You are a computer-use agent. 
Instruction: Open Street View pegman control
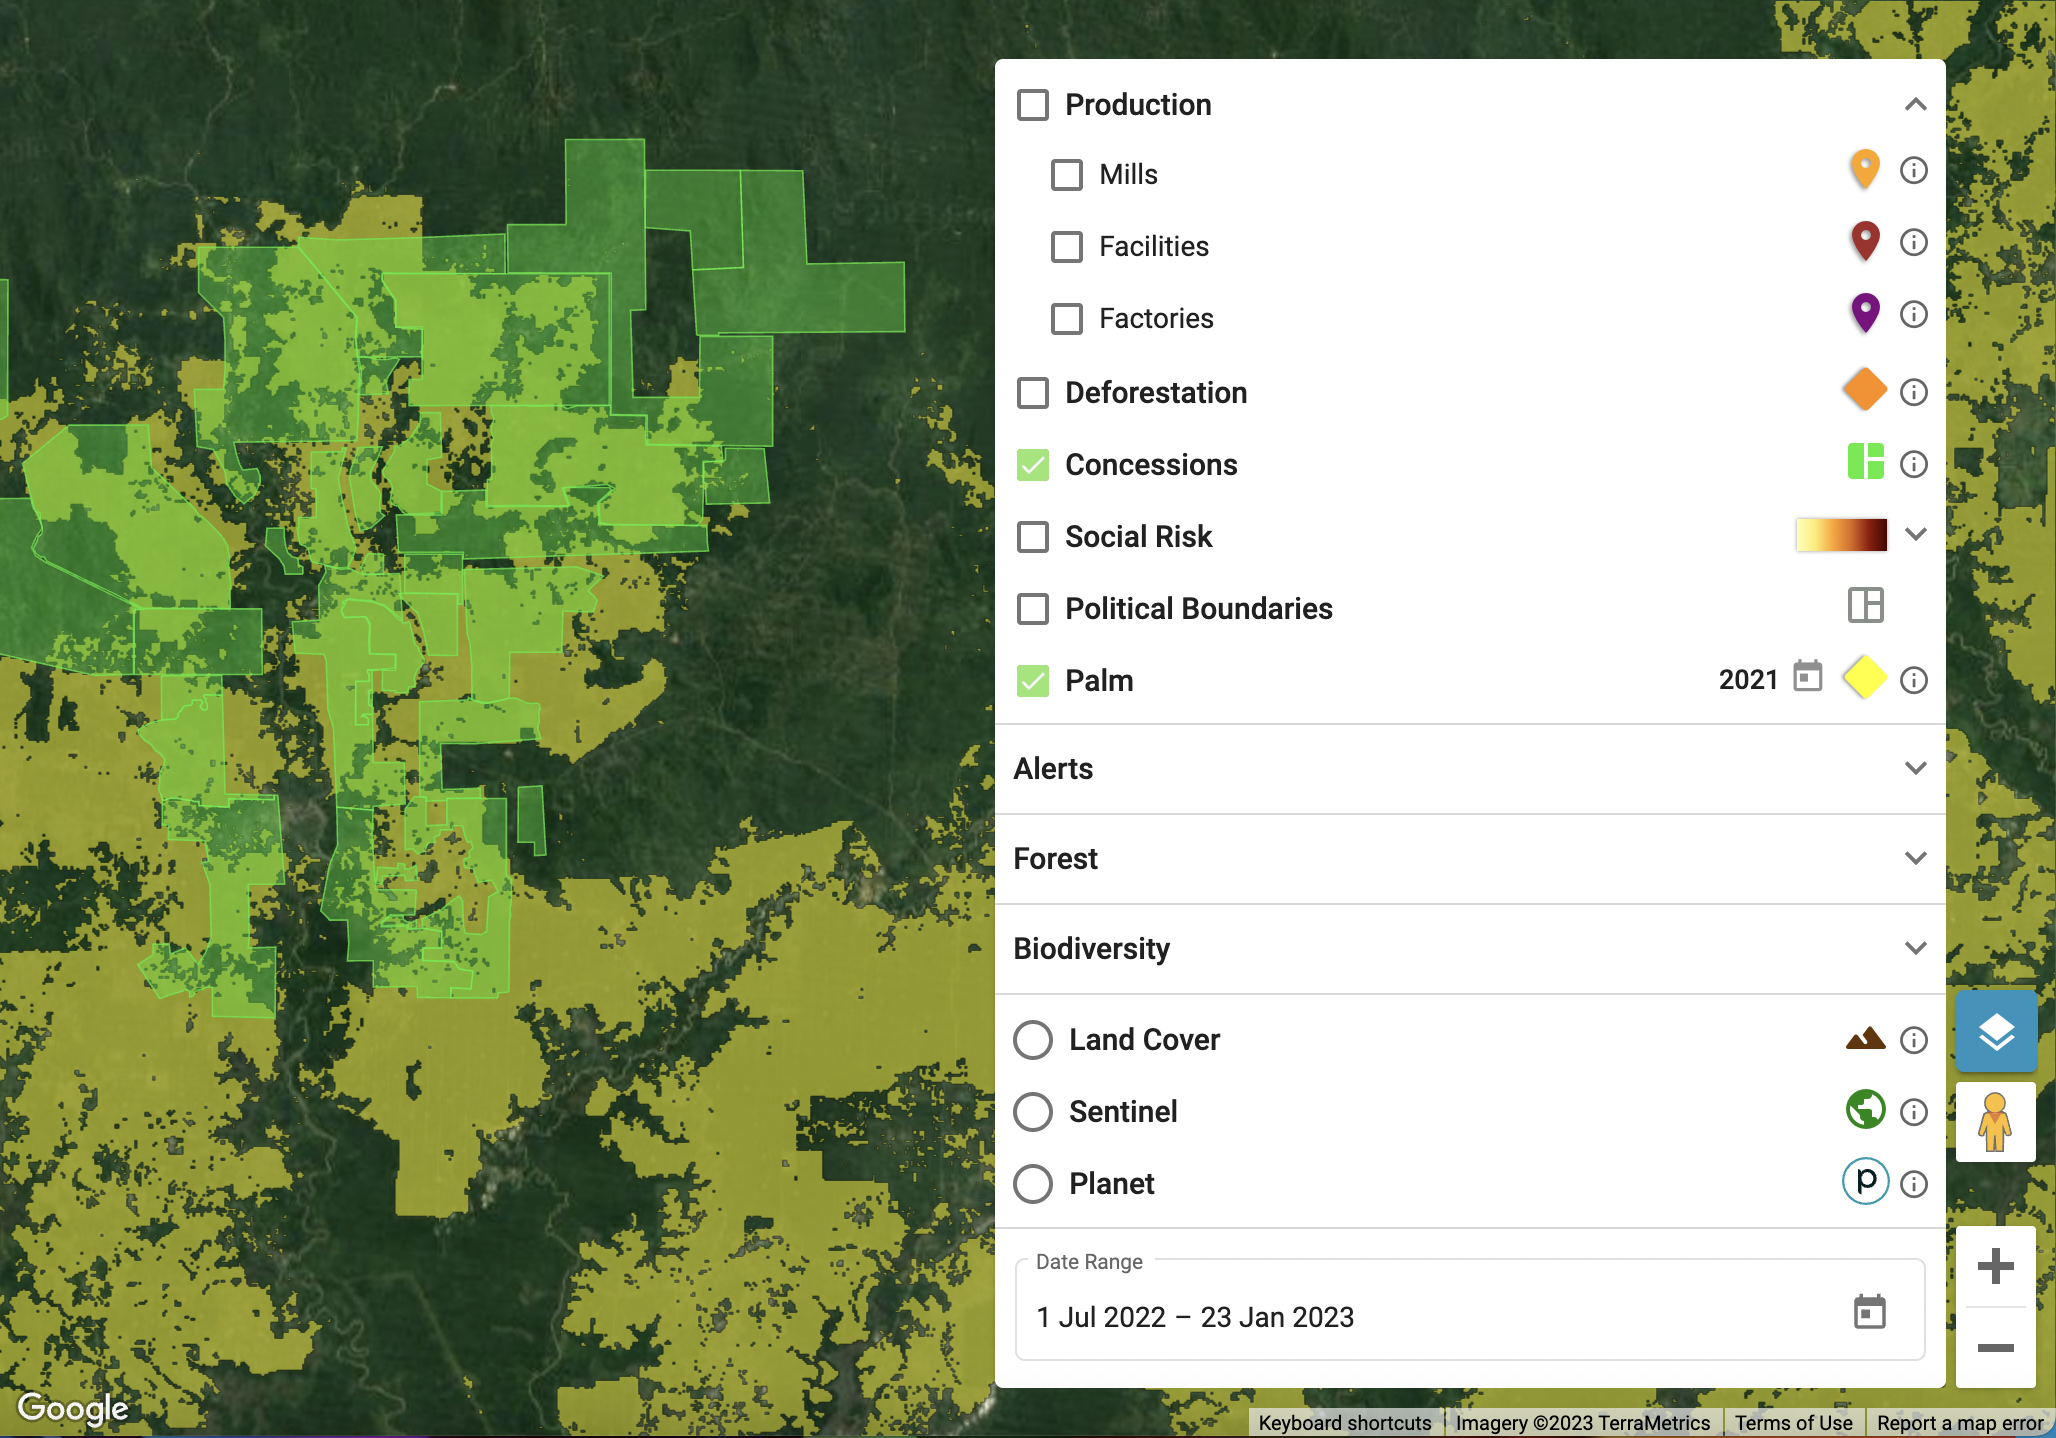[x=1995, y=1121]
